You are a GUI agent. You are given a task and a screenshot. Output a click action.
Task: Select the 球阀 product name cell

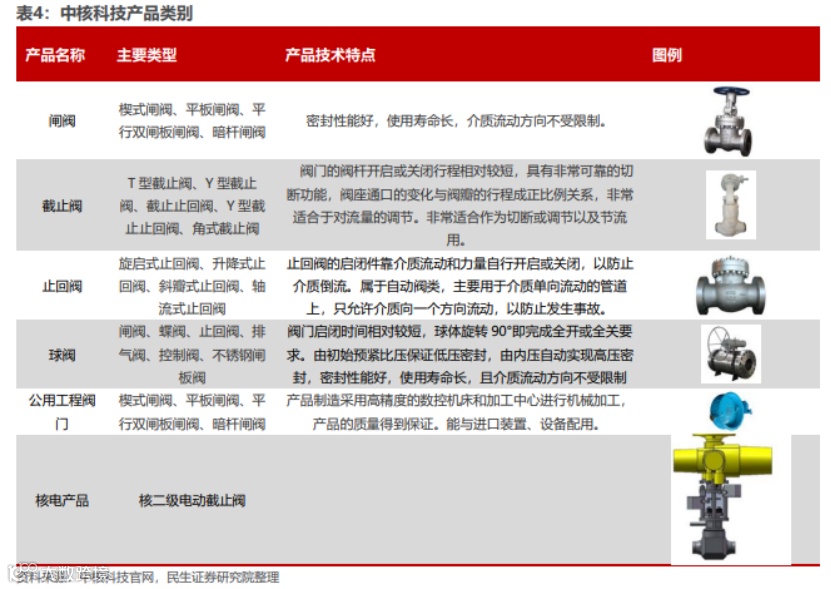(62, 355)
